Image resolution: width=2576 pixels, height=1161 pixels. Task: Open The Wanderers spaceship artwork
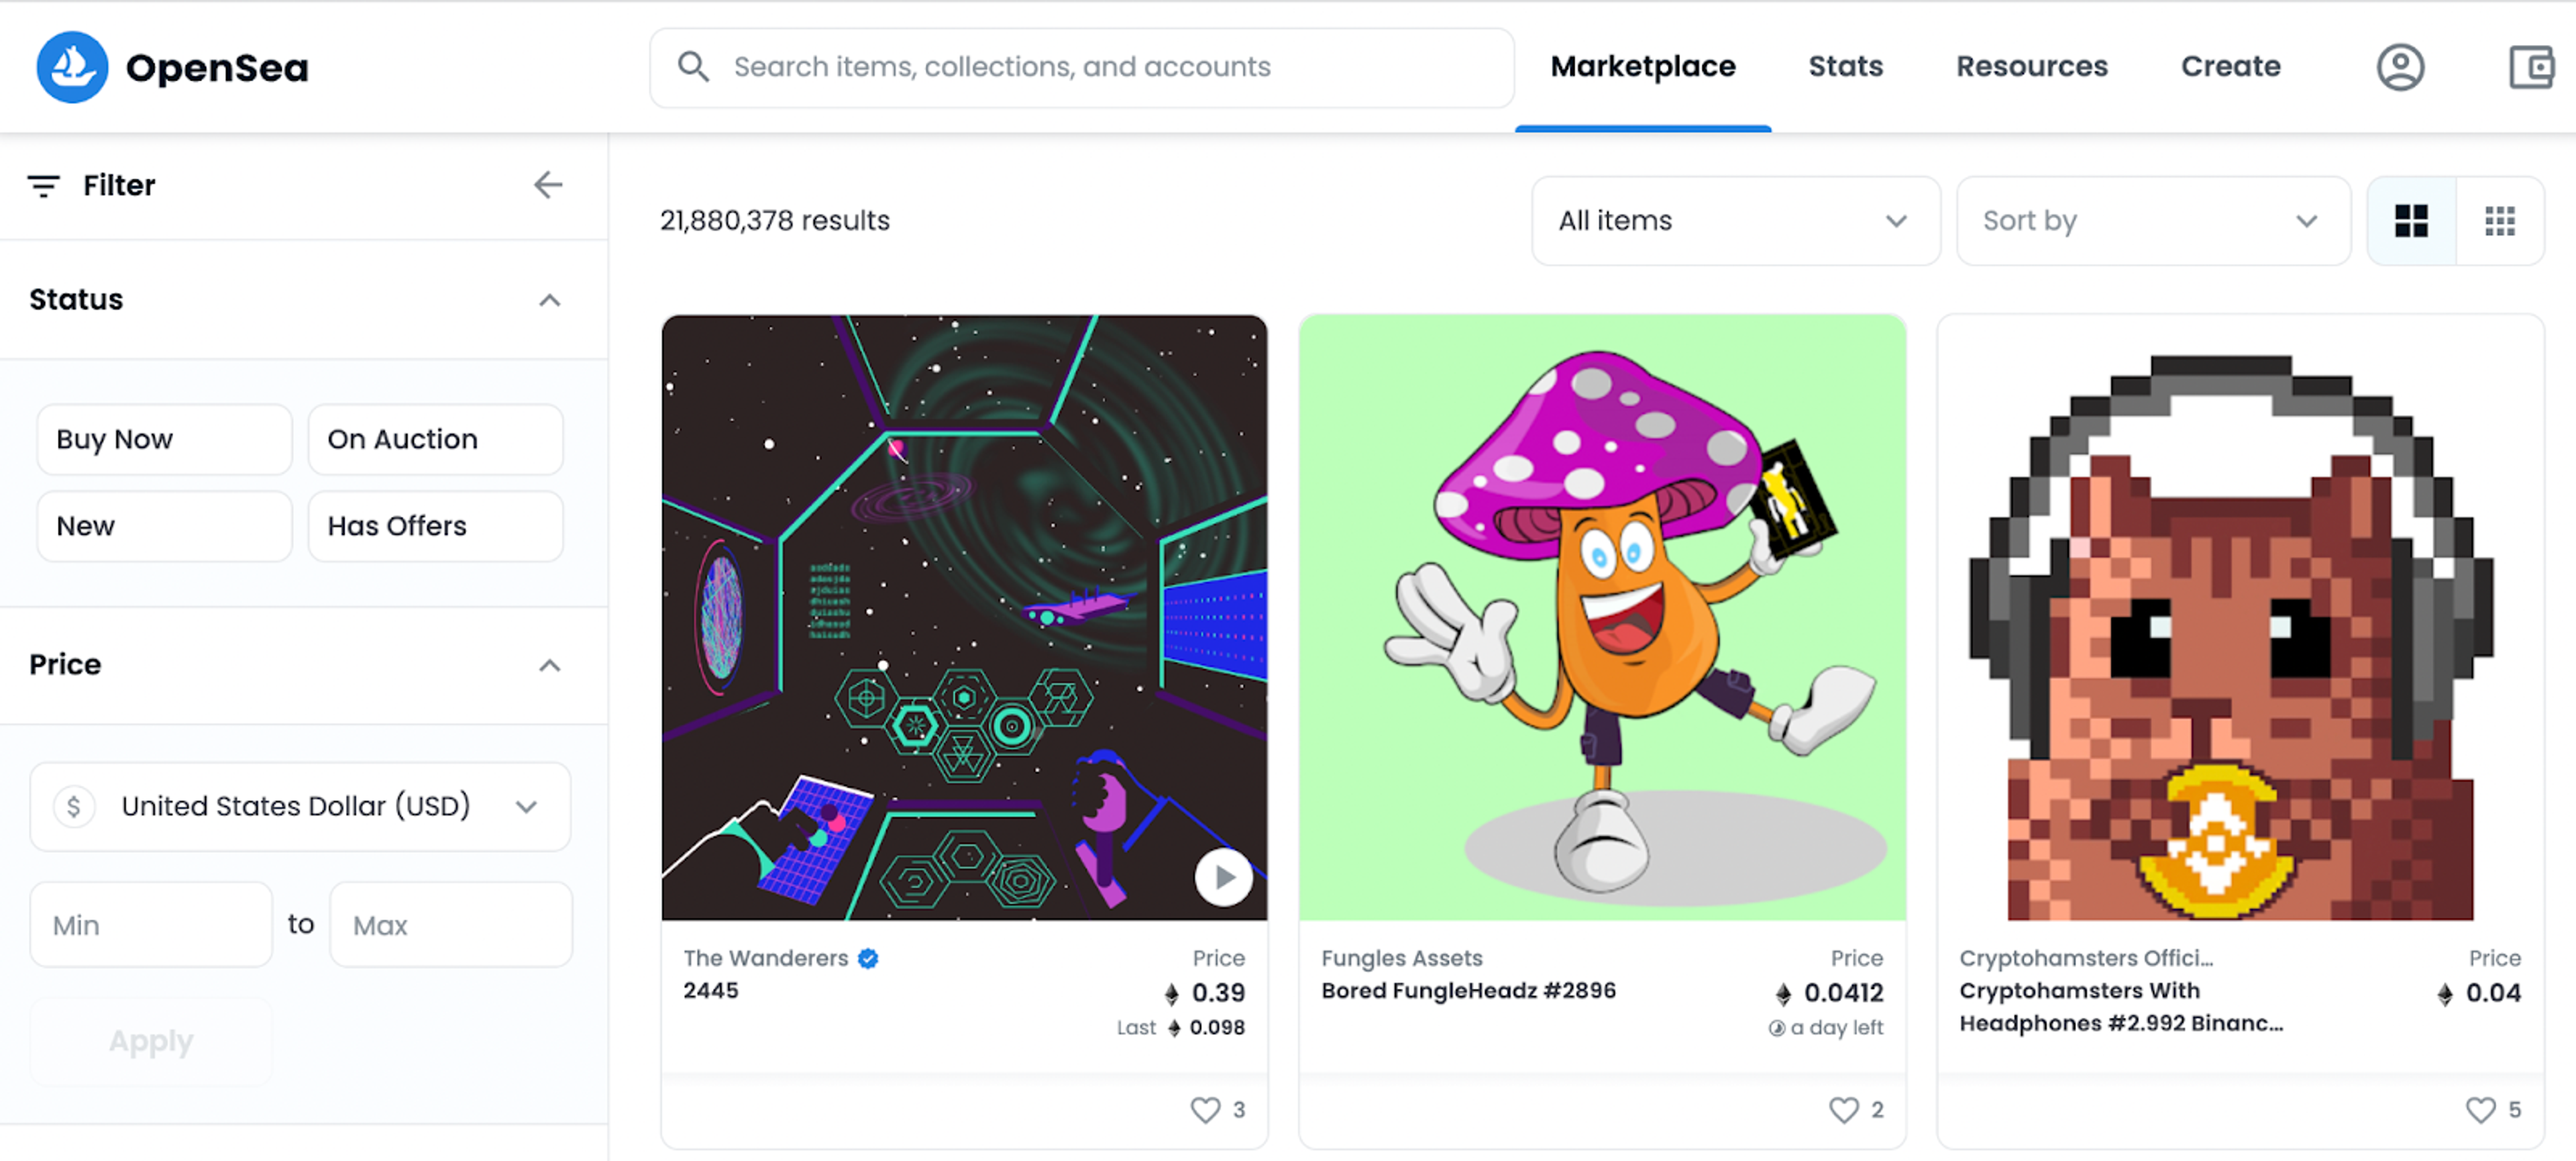point(964,617)
